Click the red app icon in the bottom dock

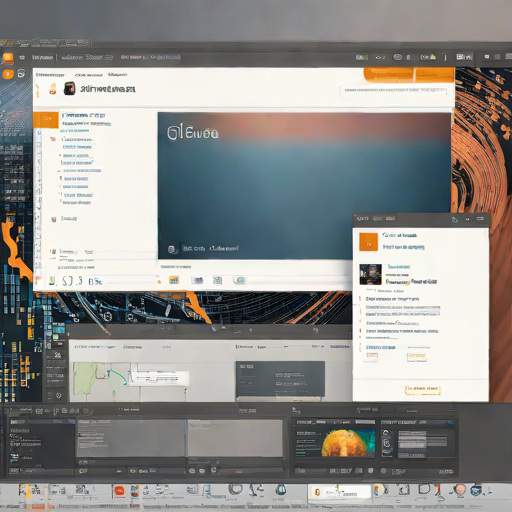[x=119, y=491]
